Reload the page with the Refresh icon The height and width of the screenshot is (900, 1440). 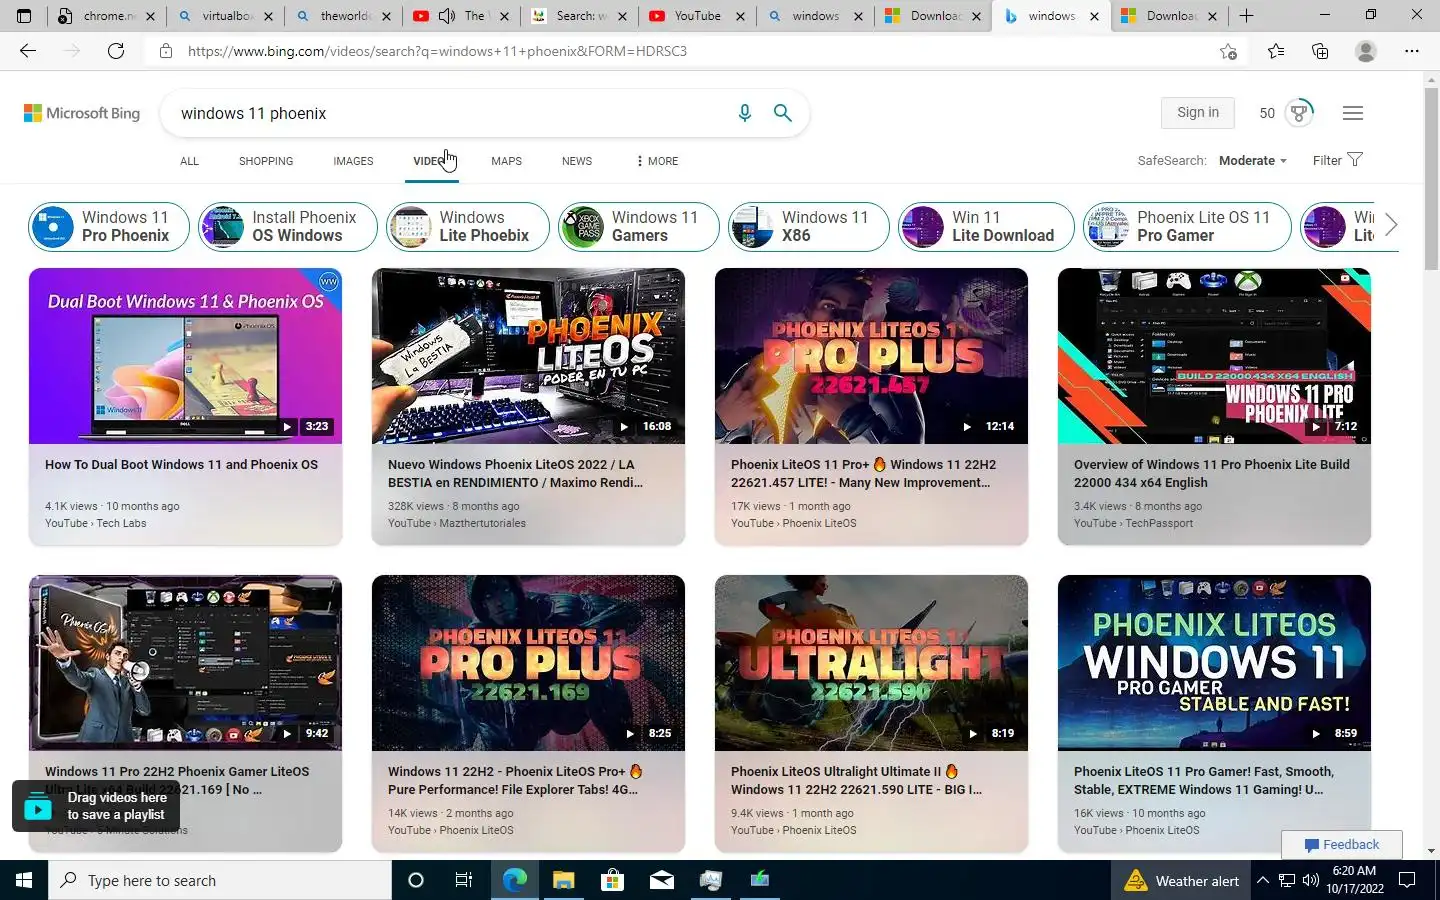pyautogui.click(x=116, y=51)
